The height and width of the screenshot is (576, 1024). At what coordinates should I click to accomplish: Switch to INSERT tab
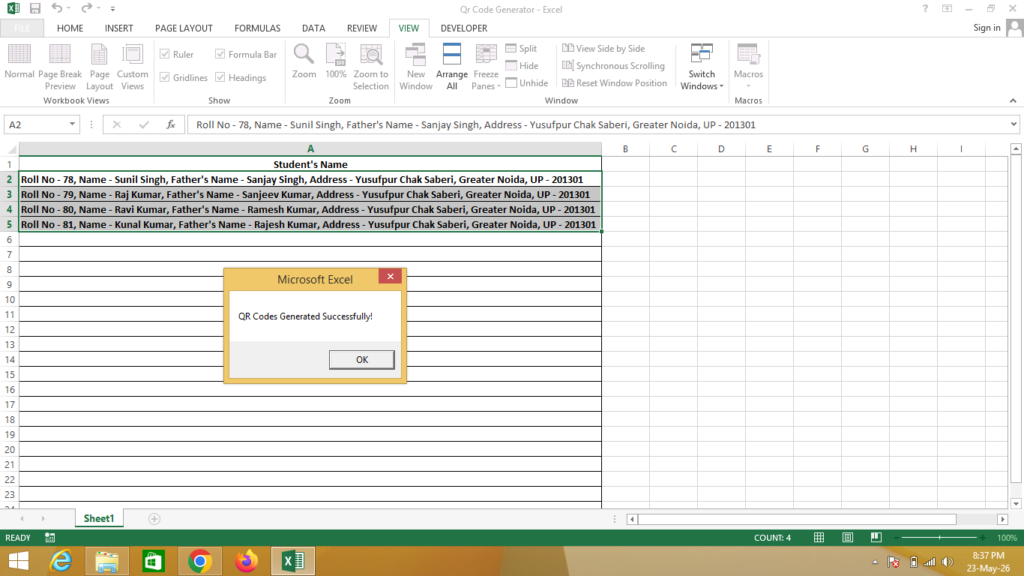tap(119, 28)
